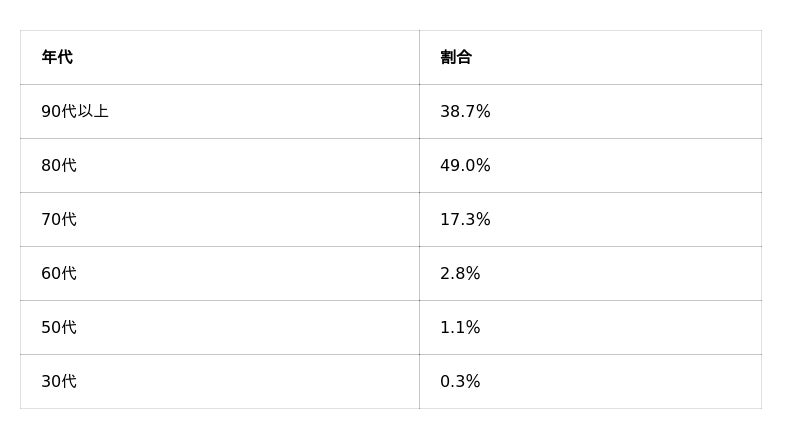The width and height of the screenshot is (800, 439).
Task: Select the oldest age group label
Action: (75, 112)
